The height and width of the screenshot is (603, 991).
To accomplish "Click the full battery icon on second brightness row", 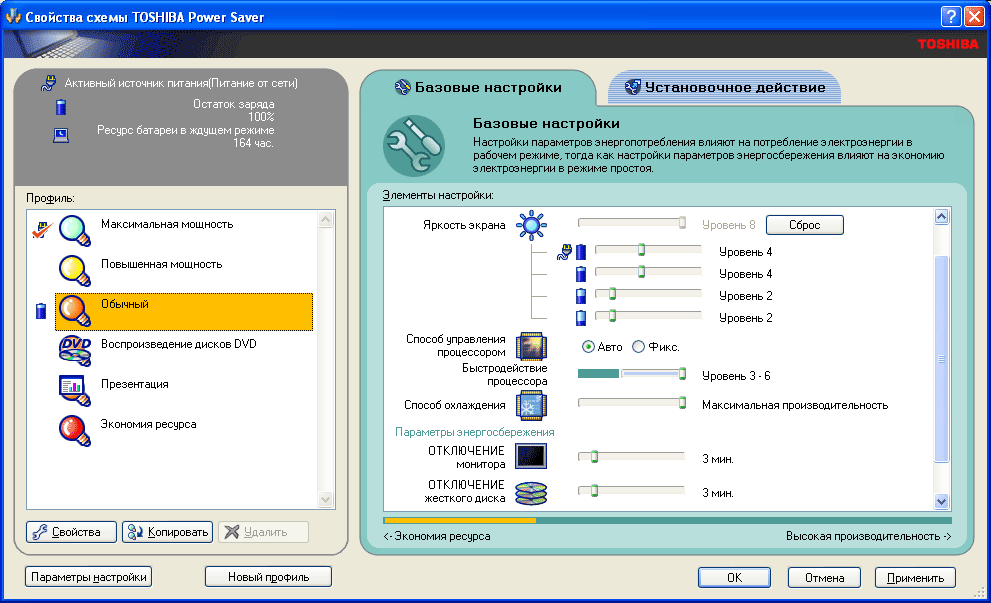I will 581,274.
